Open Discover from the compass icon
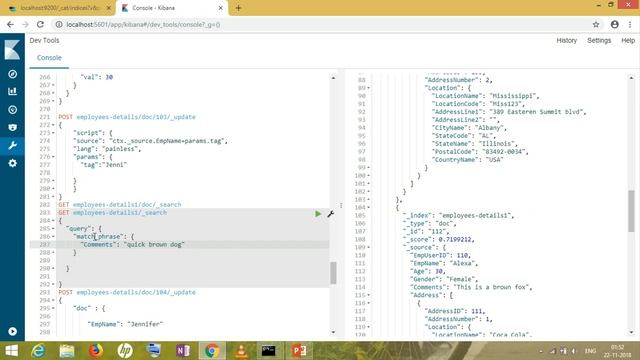 (12, 74)
